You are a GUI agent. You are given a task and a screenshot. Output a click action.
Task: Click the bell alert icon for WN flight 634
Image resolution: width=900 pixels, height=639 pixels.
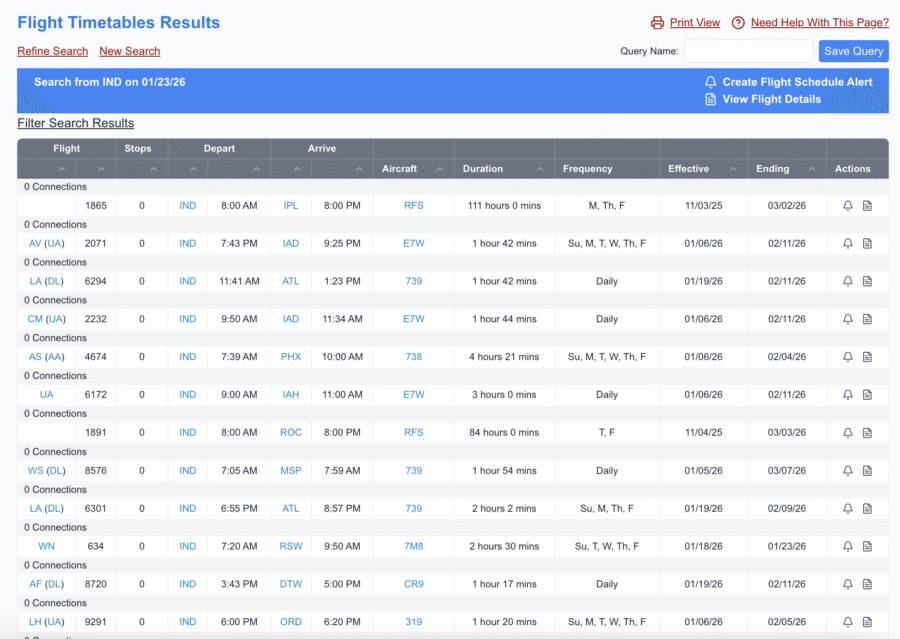[846, 546]
